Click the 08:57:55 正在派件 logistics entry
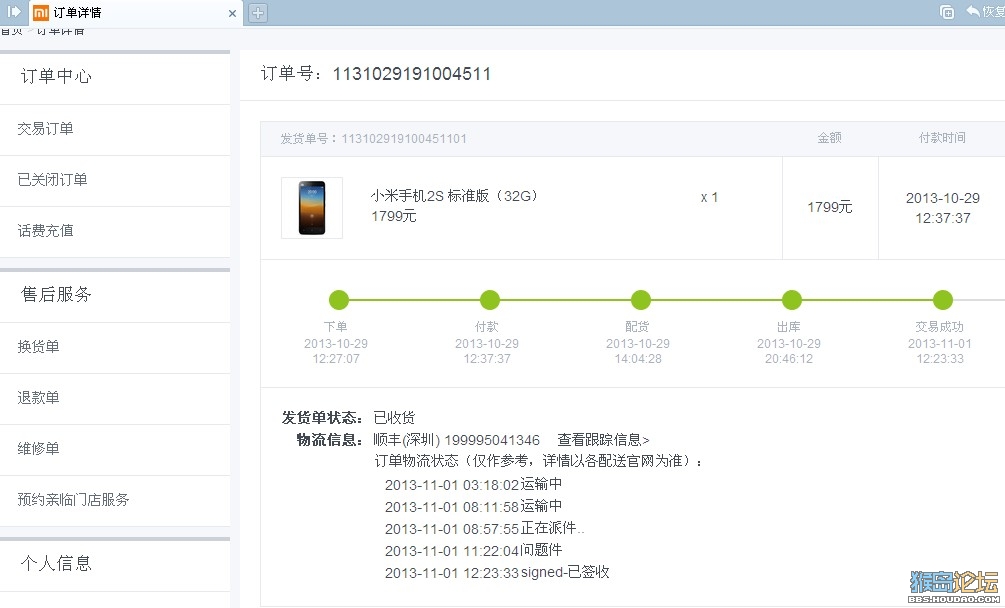1005x608 pixels. [485, 529]
